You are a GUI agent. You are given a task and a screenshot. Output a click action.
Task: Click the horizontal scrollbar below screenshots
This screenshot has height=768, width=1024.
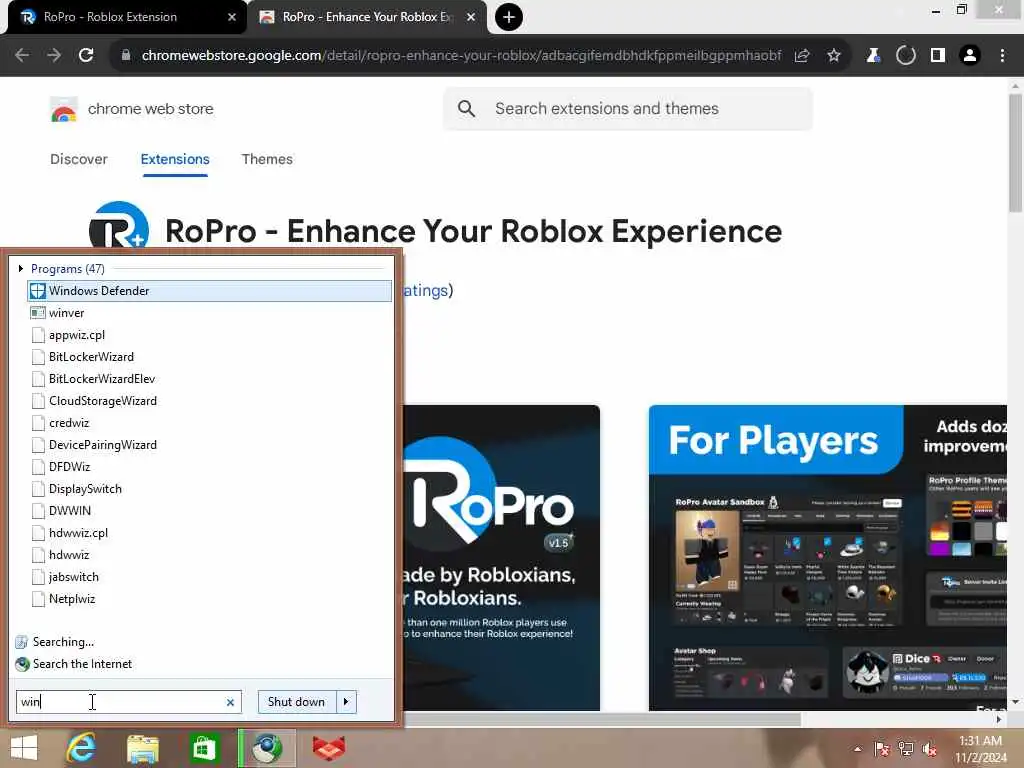pos(601,719)
